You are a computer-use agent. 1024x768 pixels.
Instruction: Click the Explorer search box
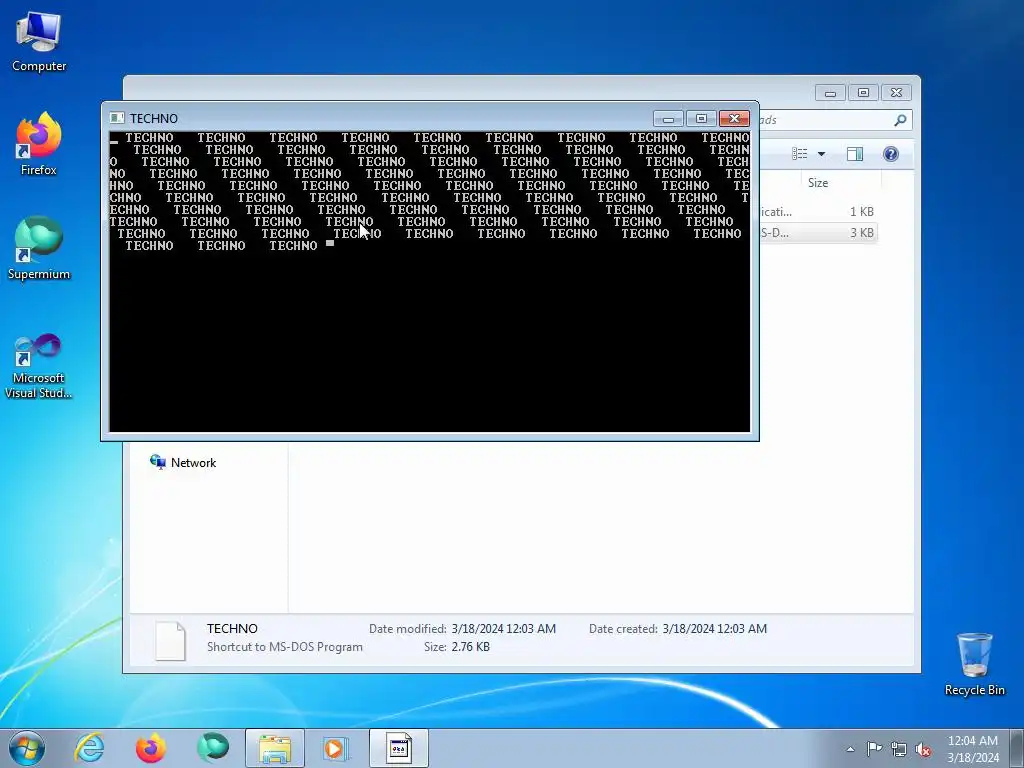pyautogui.click(x=835, y=120)
